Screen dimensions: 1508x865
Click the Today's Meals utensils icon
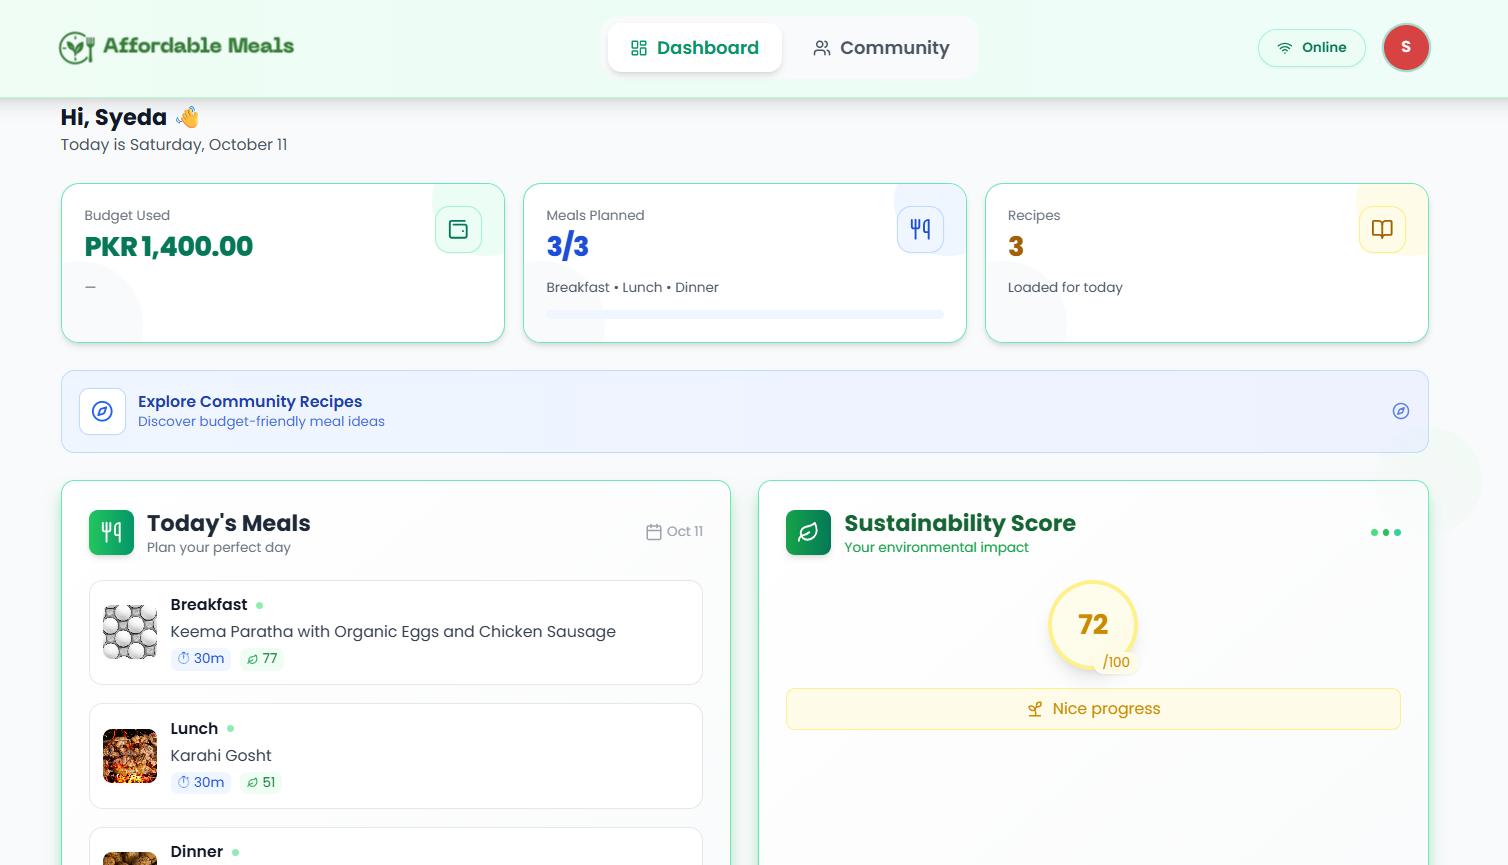point(112,533)
